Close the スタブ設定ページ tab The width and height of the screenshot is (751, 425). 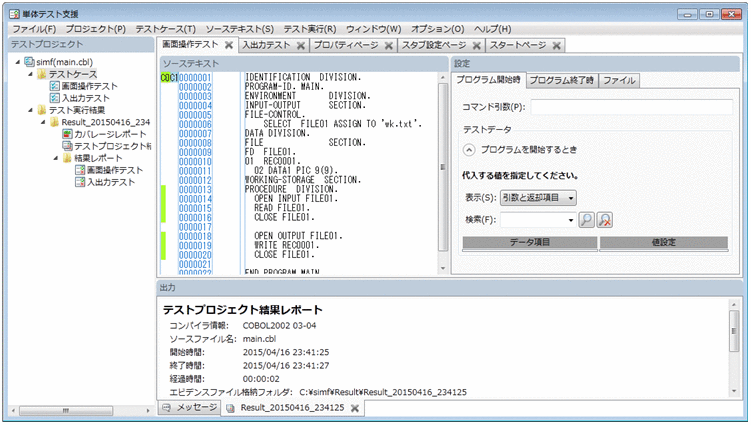tap(477, 46)
